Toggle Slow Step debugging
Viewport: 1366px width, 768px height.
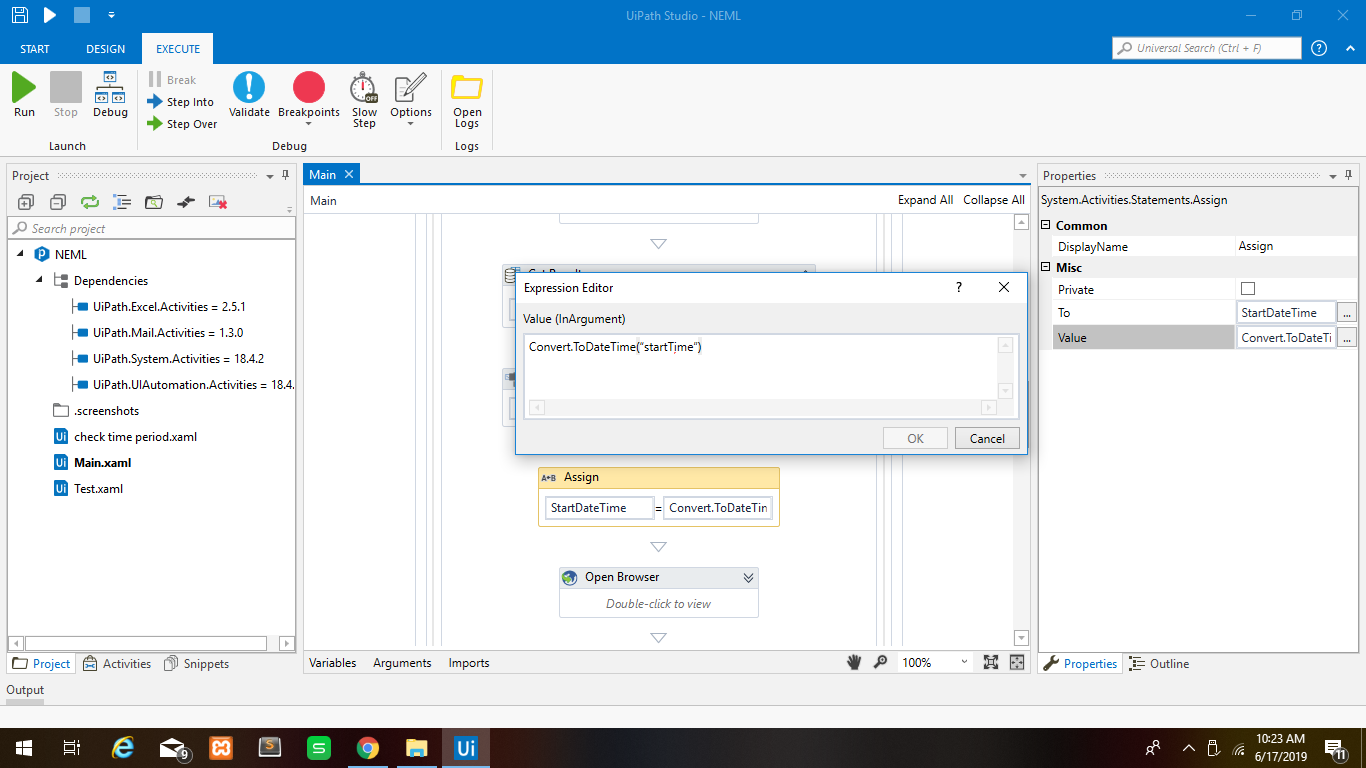pyautogui.click(x=364, y=100)
